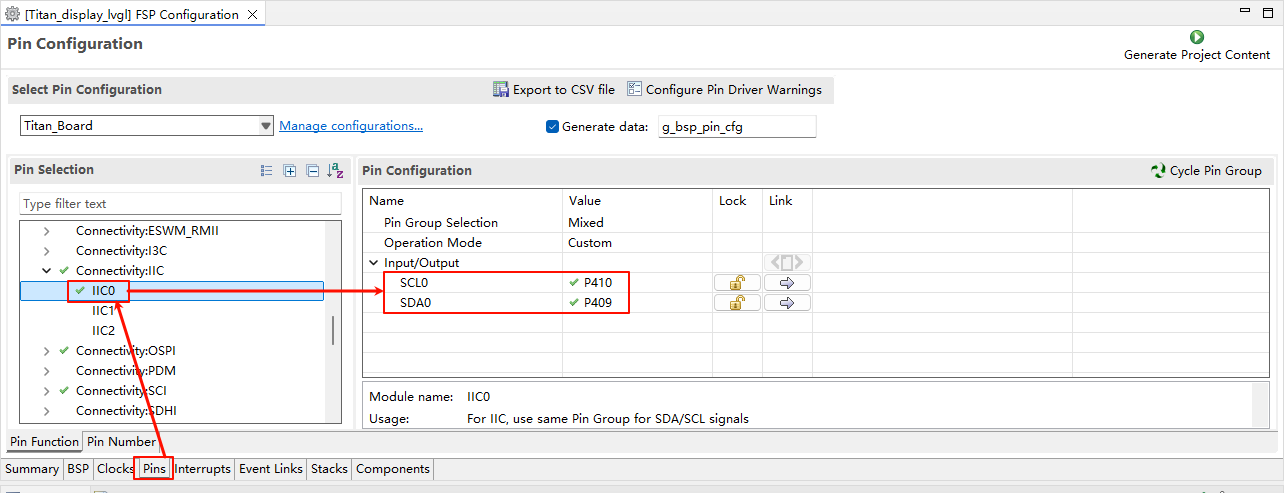
Task: Toggle the SDA0 padlock button
Action: point(737,303)
